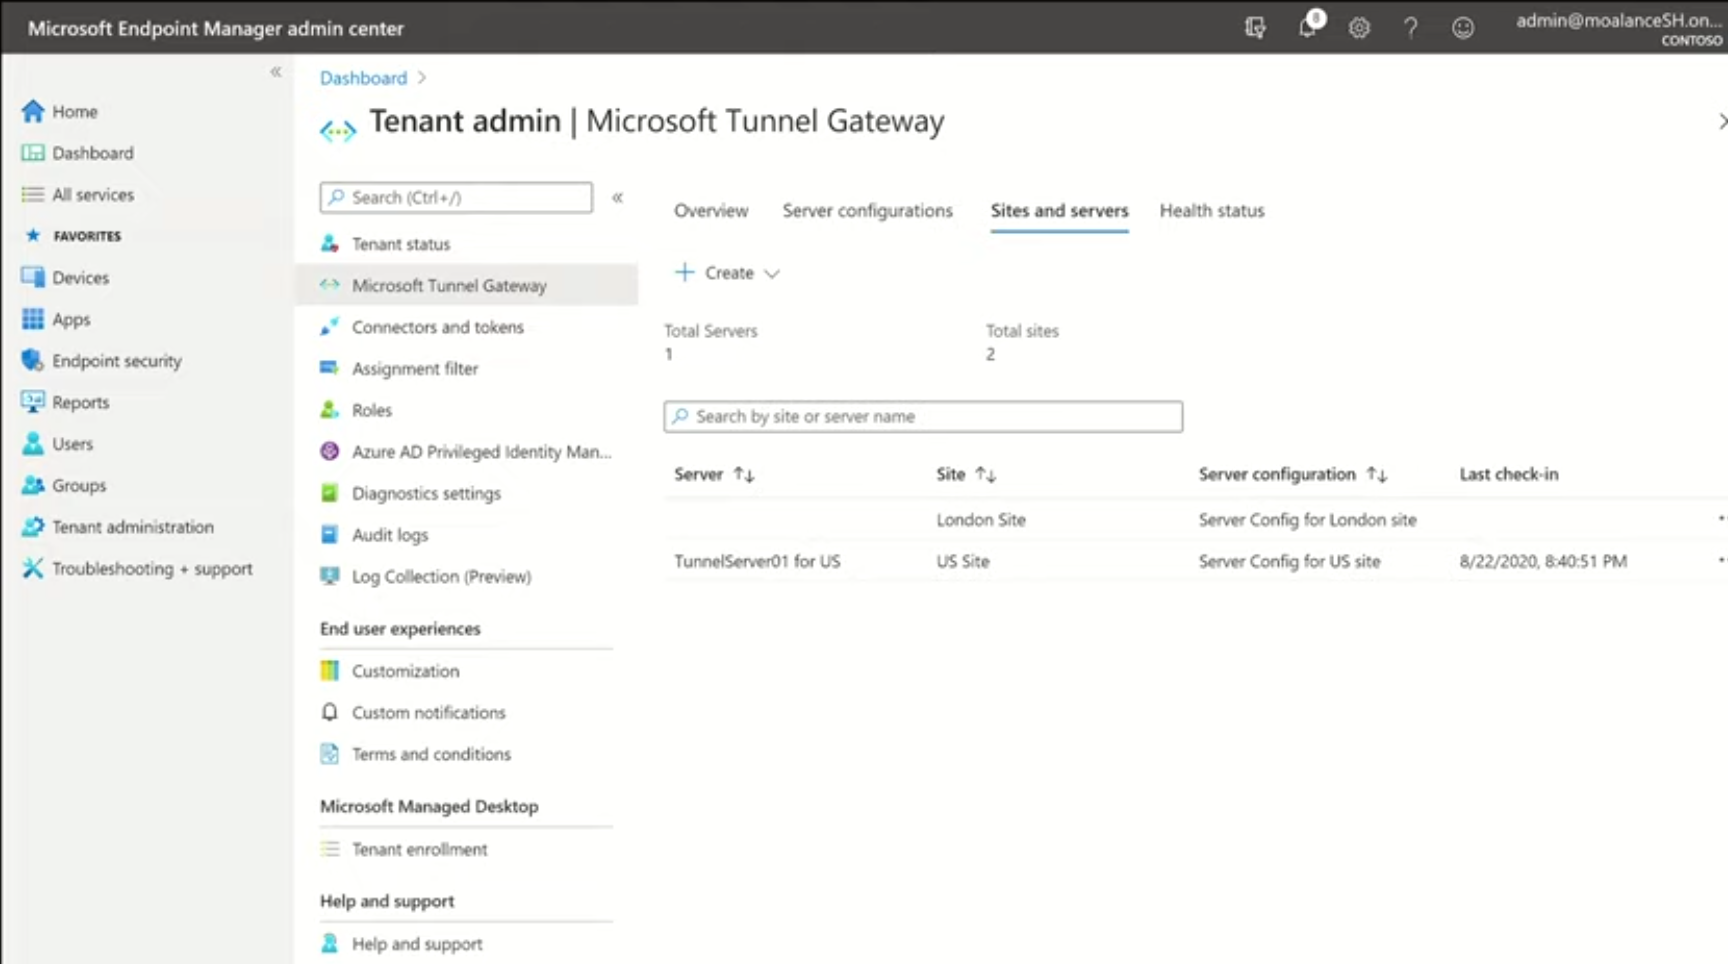Click the Total Servers label

pos(711,331)
